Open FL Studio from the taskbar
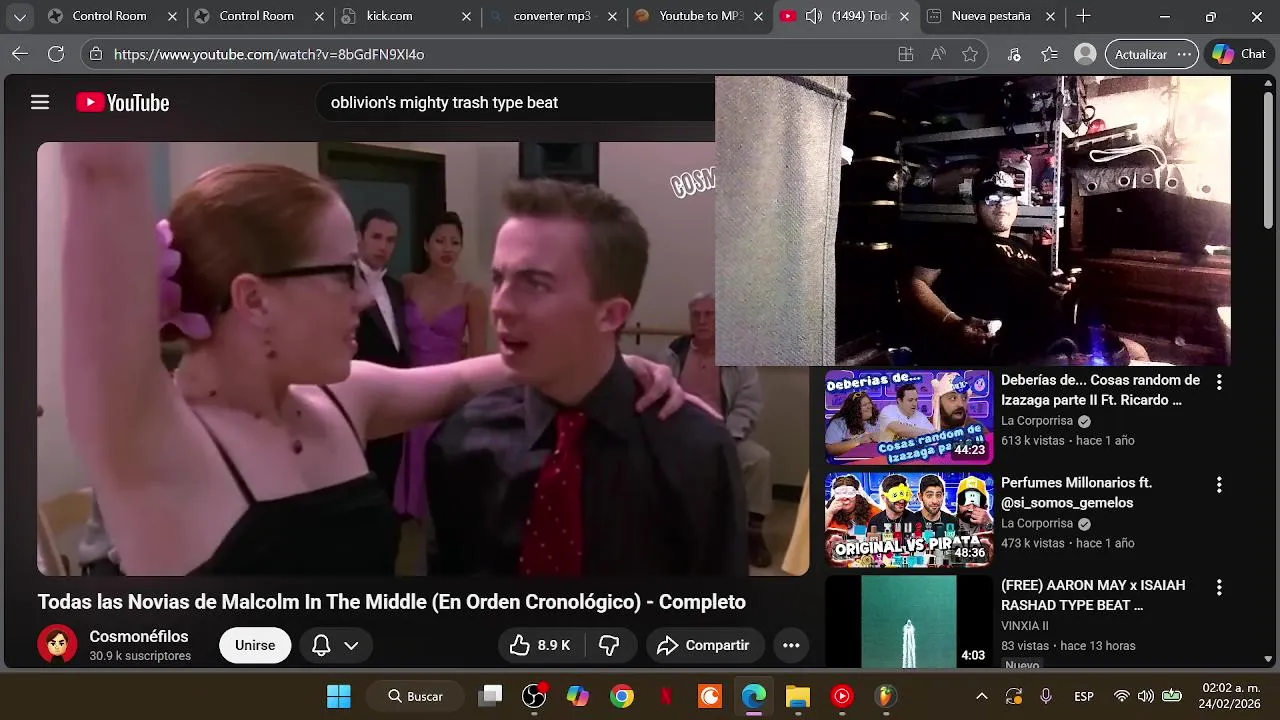 [886, 696]
